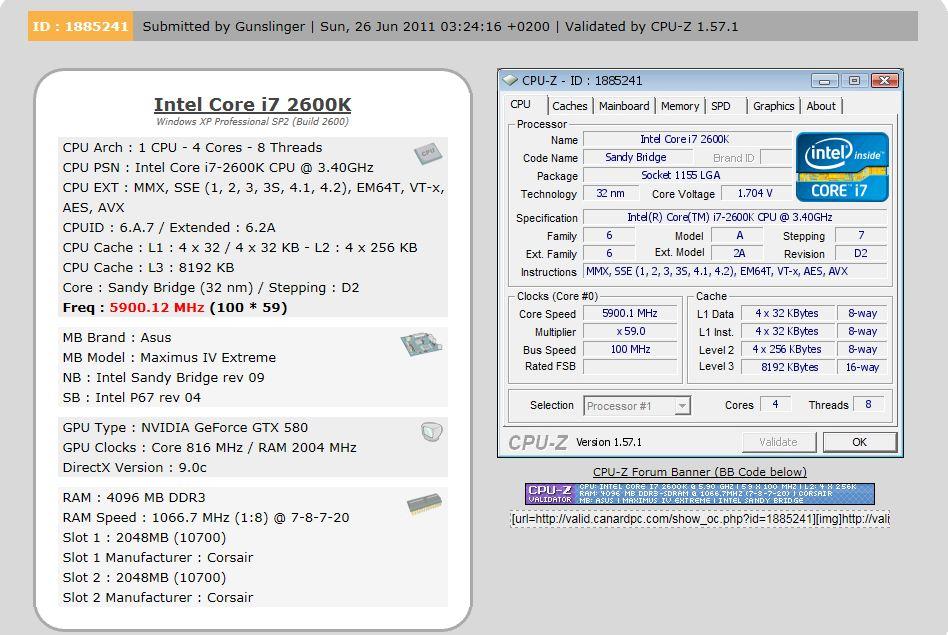Click the Technology value 32 nm
Viewport: 948px width, 635px height.
(x=610, y=194)
